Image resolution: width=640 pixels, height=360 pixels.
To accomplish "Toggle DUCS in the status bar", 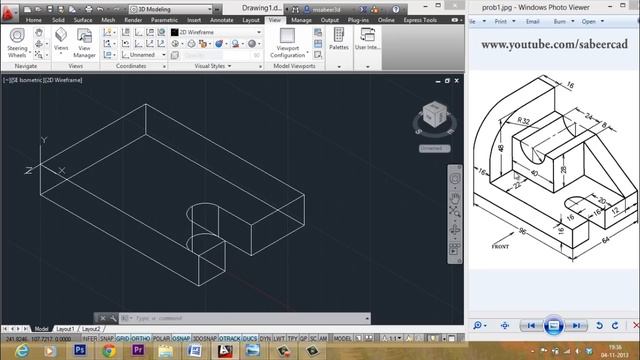I will pyautogui.click(x=250, y=338).
